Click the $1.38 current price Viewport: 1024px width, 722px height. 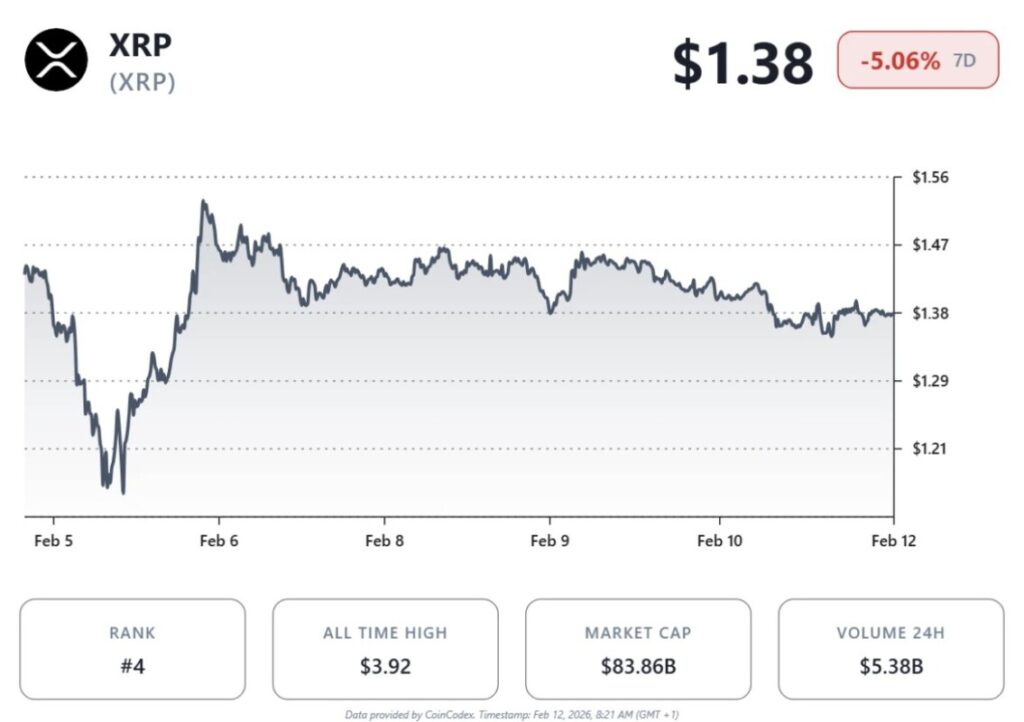click(742, 62)
